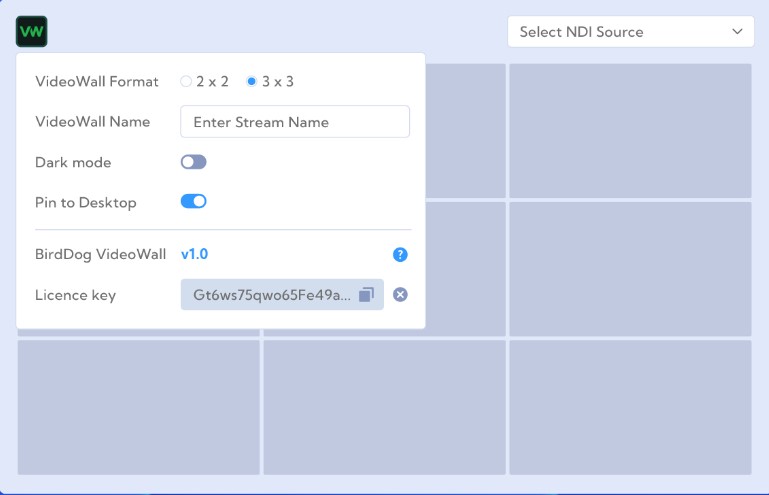Viewport: 769px width, 495px height.
Task: Select the top-center video wall cell
Action: coord(465,131)
